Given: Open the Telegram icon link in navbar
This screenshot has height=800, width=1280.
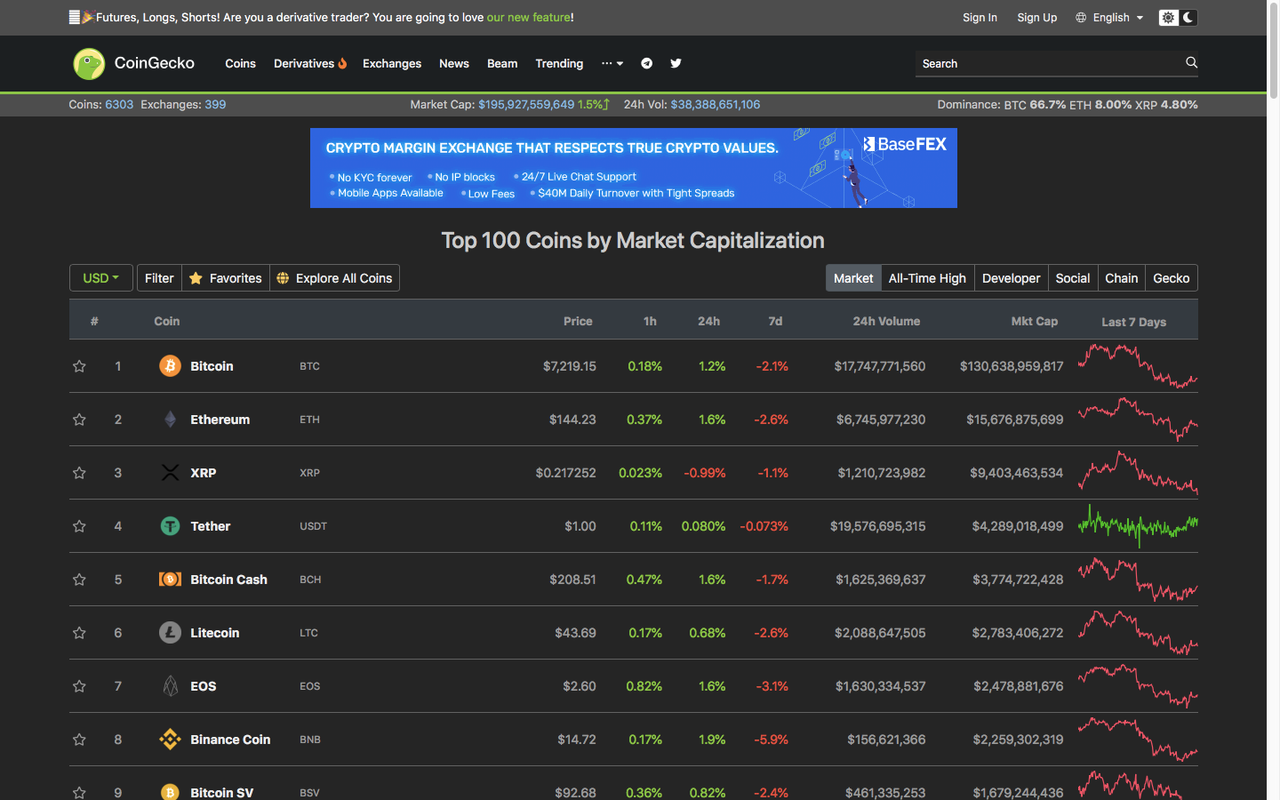Looking at the screenshot, I should [647, 63].
